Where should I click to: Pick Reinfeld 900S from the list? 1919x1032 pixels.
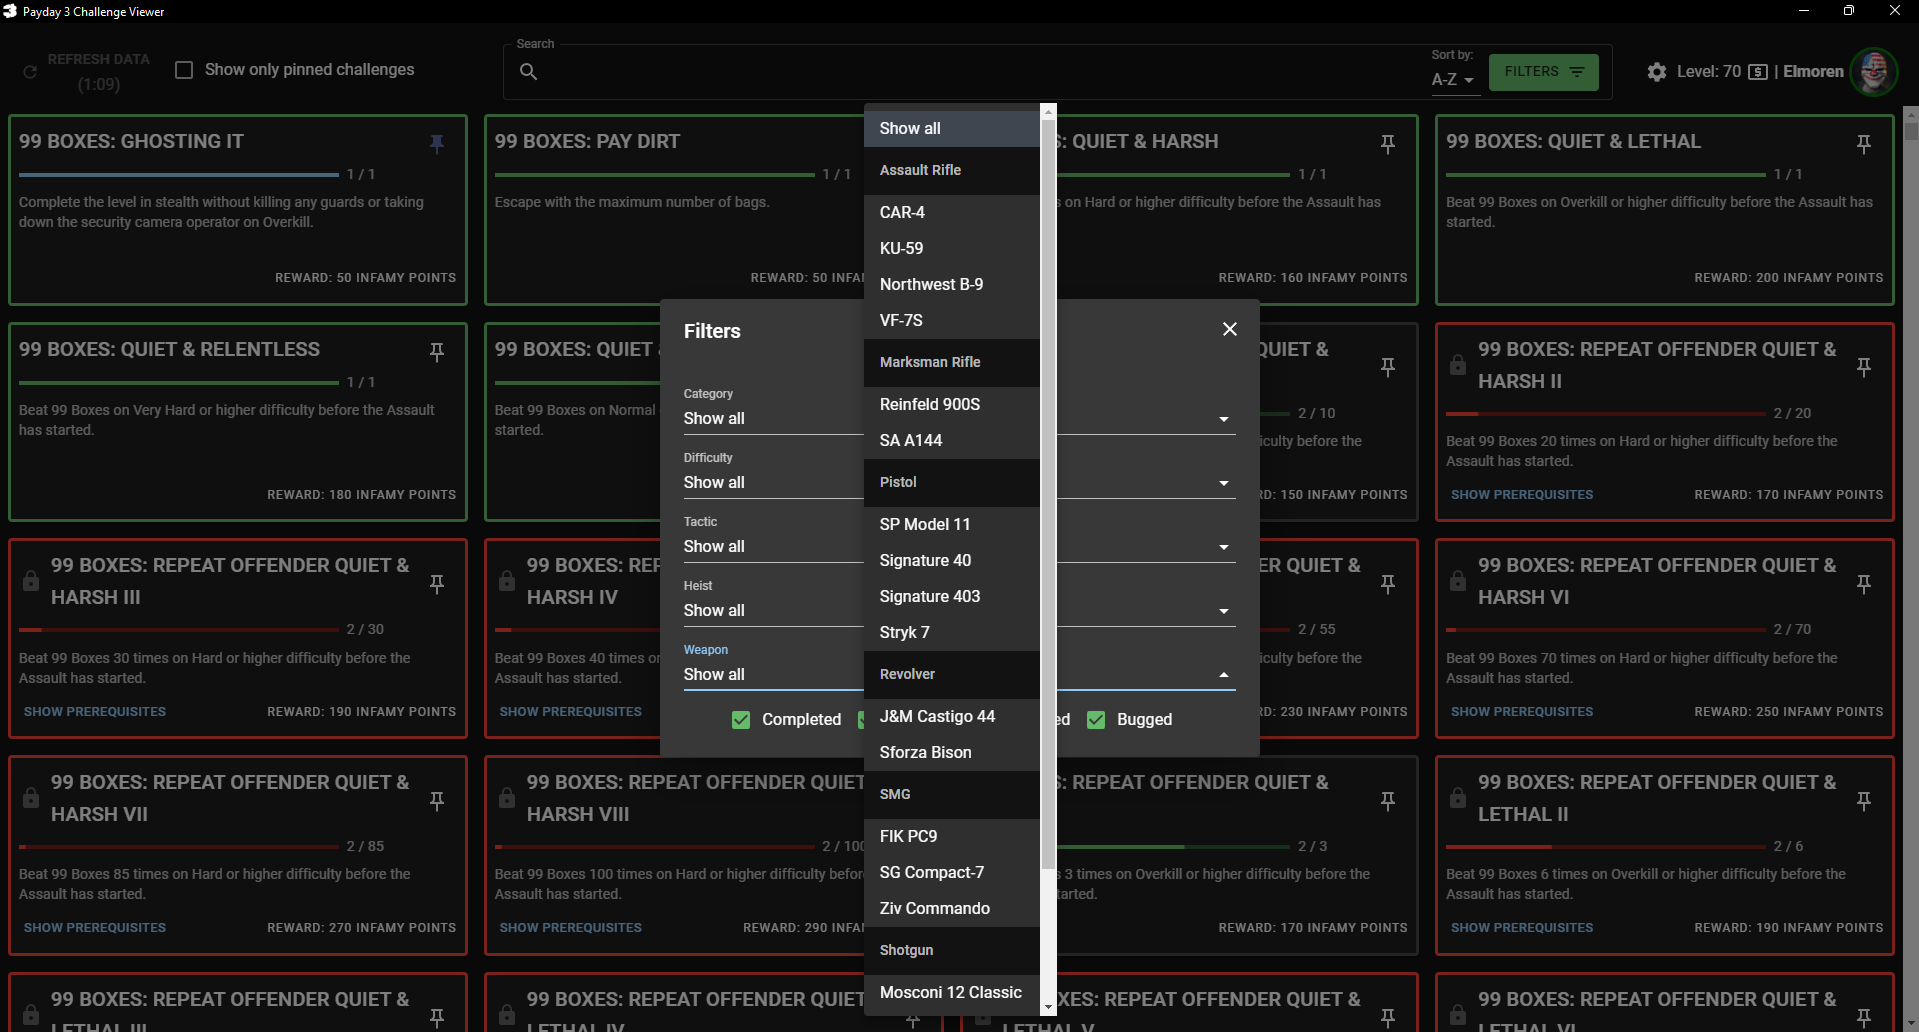coord(952,404)
